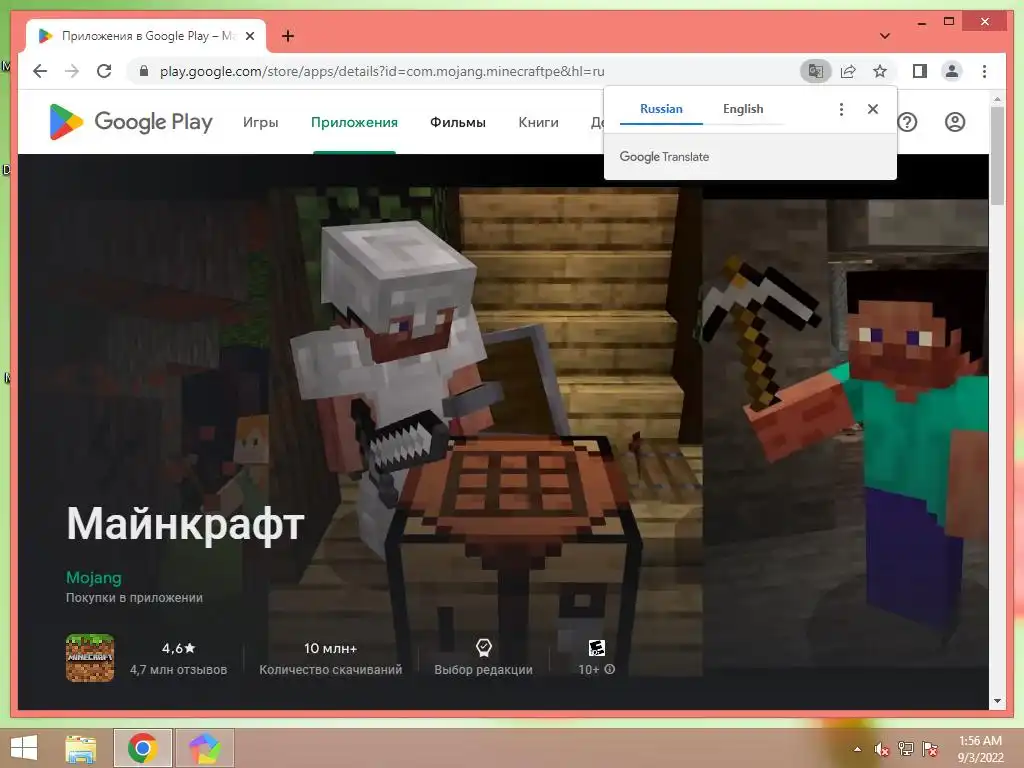Show hidden system tray icons
The height and width of the screenshot is (768, 1024).
857,749
